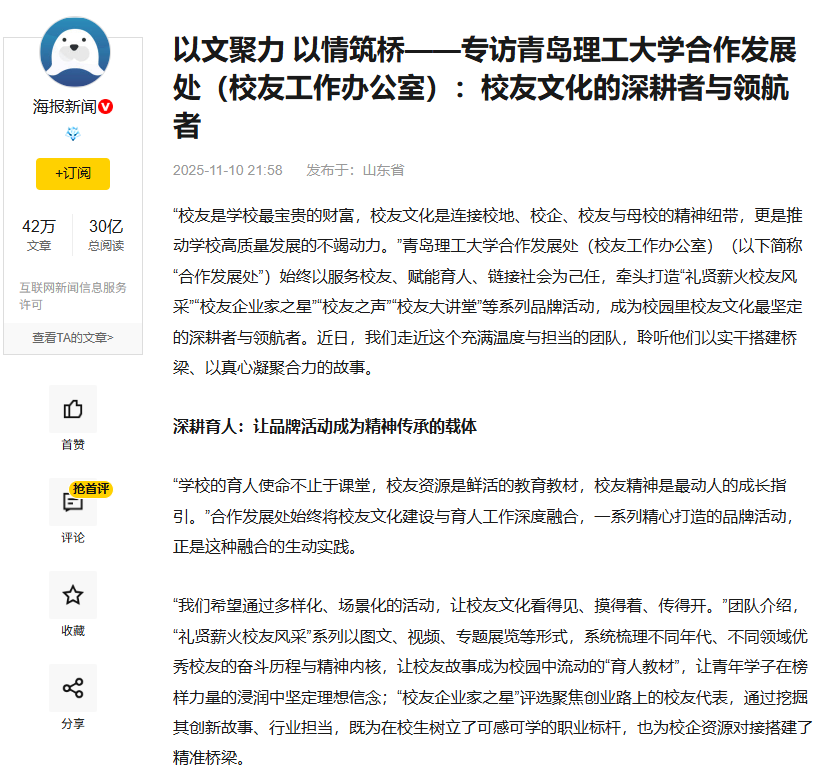
Task: Open 查看TA的文章 link
Action: [73, 338]
